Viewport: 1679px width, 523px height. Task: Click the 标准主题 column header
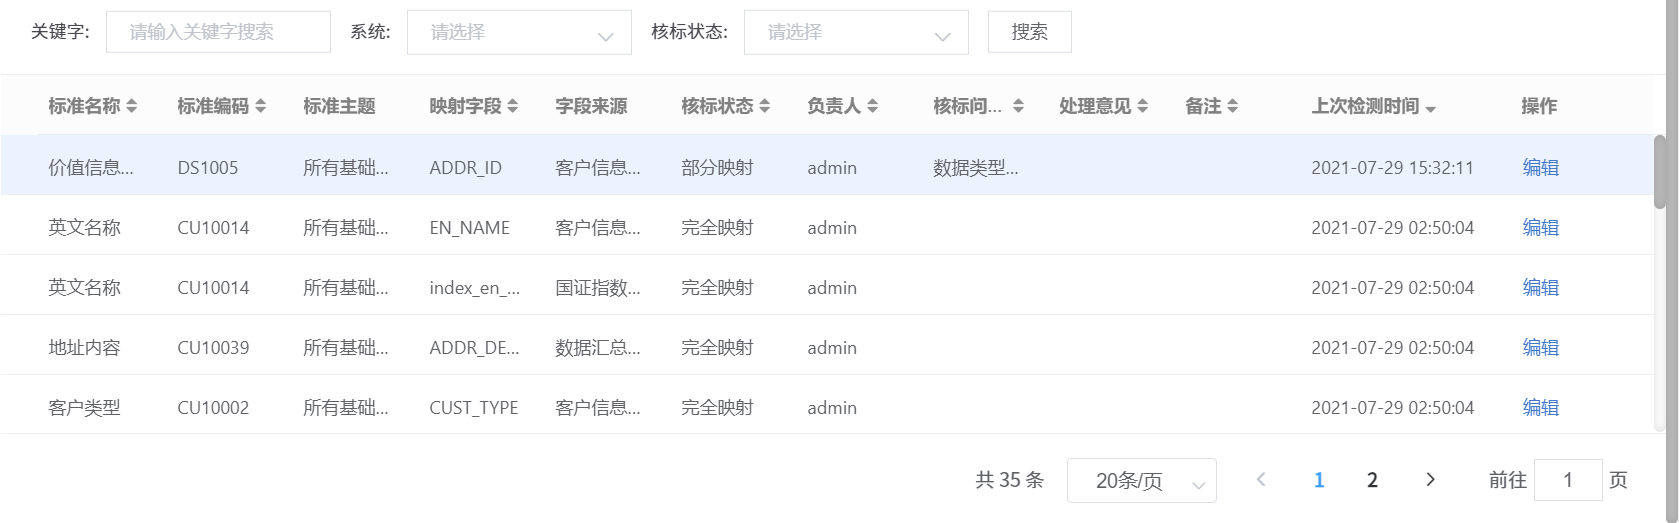339,106
